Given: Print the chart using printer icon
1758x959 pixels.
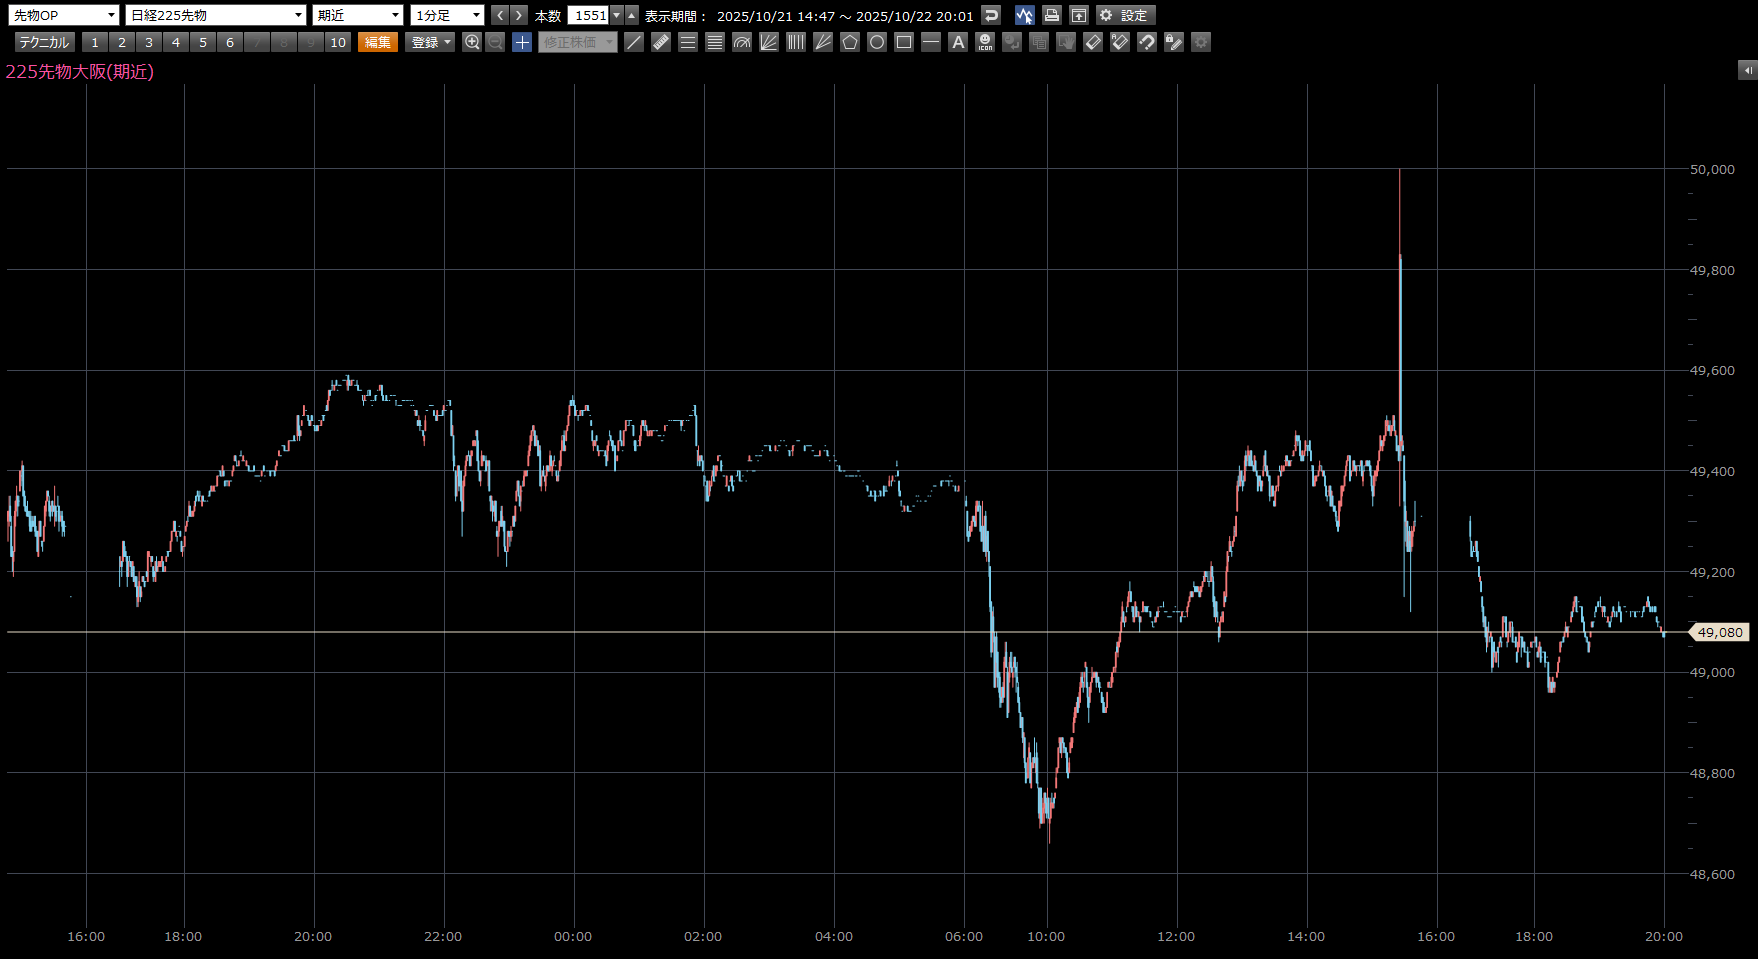Looking at the screenshot, I should click(1052, 15).
